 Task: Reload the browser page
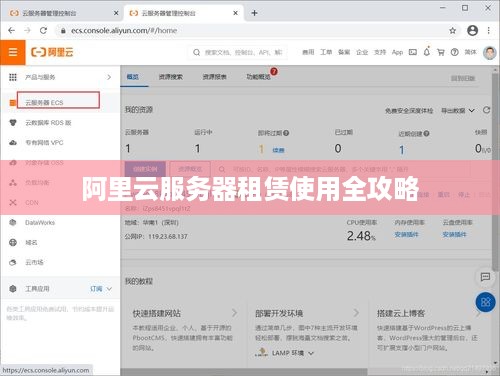[x=43, y=30]
